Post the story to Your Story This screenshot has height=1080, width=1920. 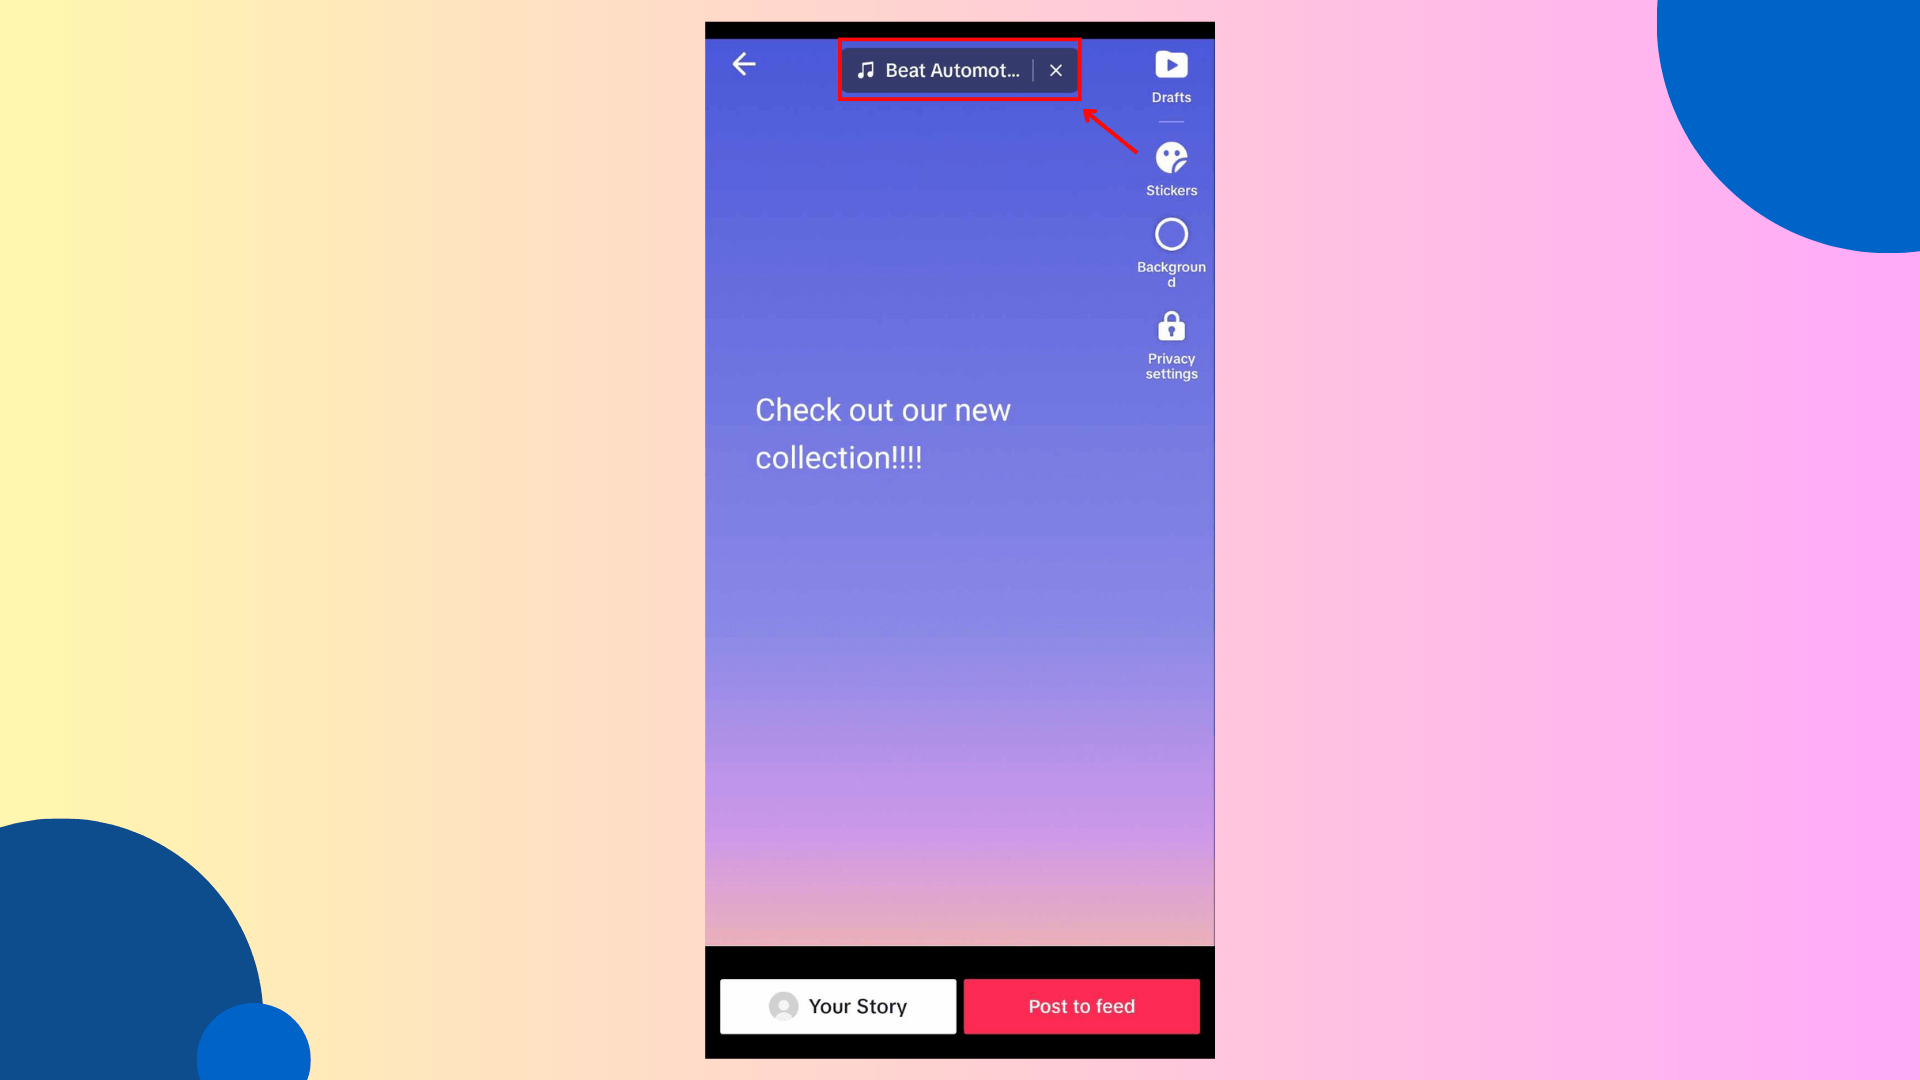coord(837,1006)
